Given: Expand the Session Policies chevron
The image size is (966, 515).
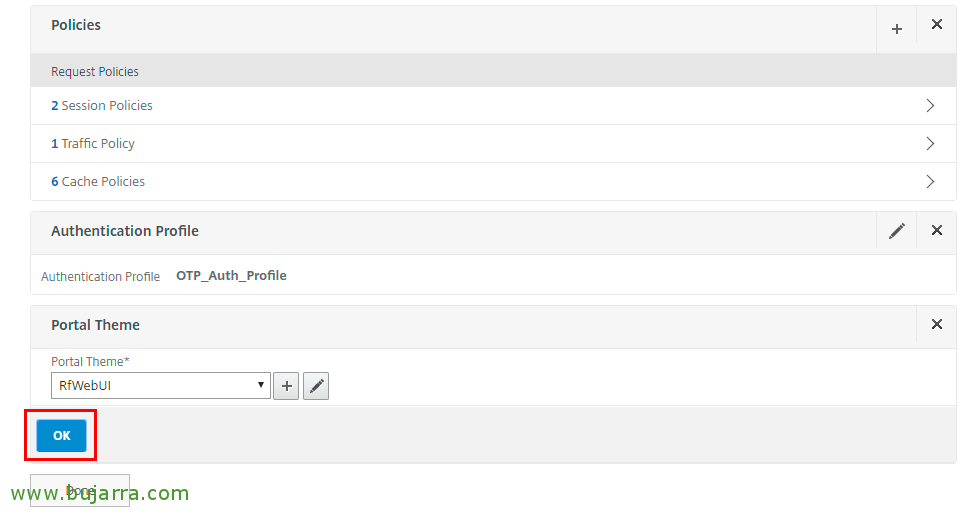Looking at the screenshot, I should click(930, 106).
